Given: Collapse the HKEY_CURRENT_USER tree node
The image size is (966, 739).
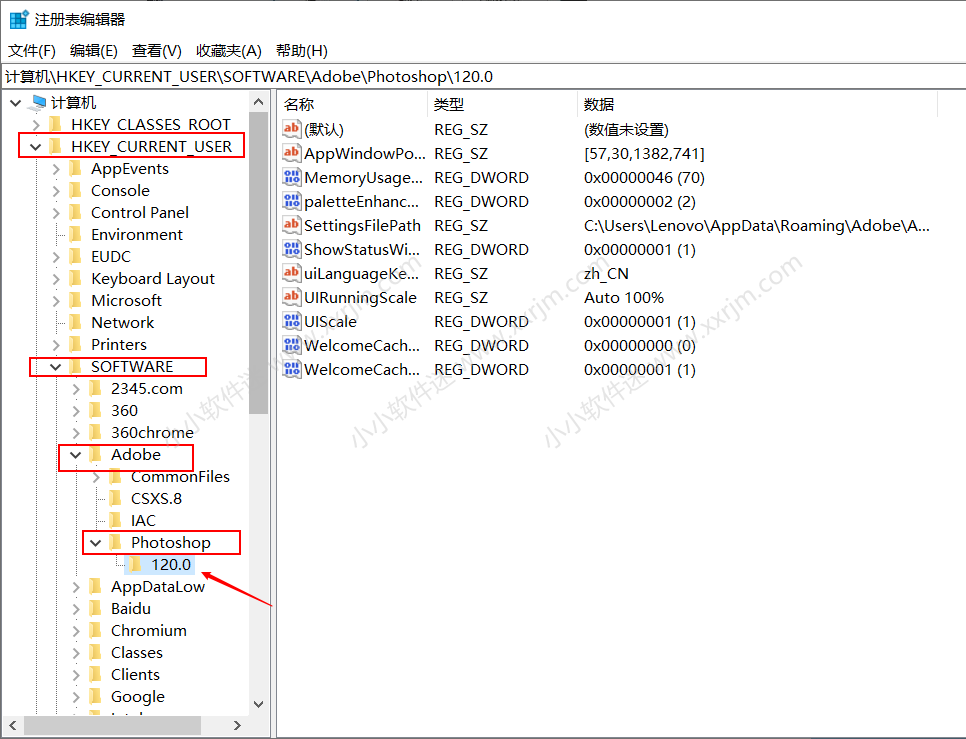Looking at the screenshot, I should [37, 145].
